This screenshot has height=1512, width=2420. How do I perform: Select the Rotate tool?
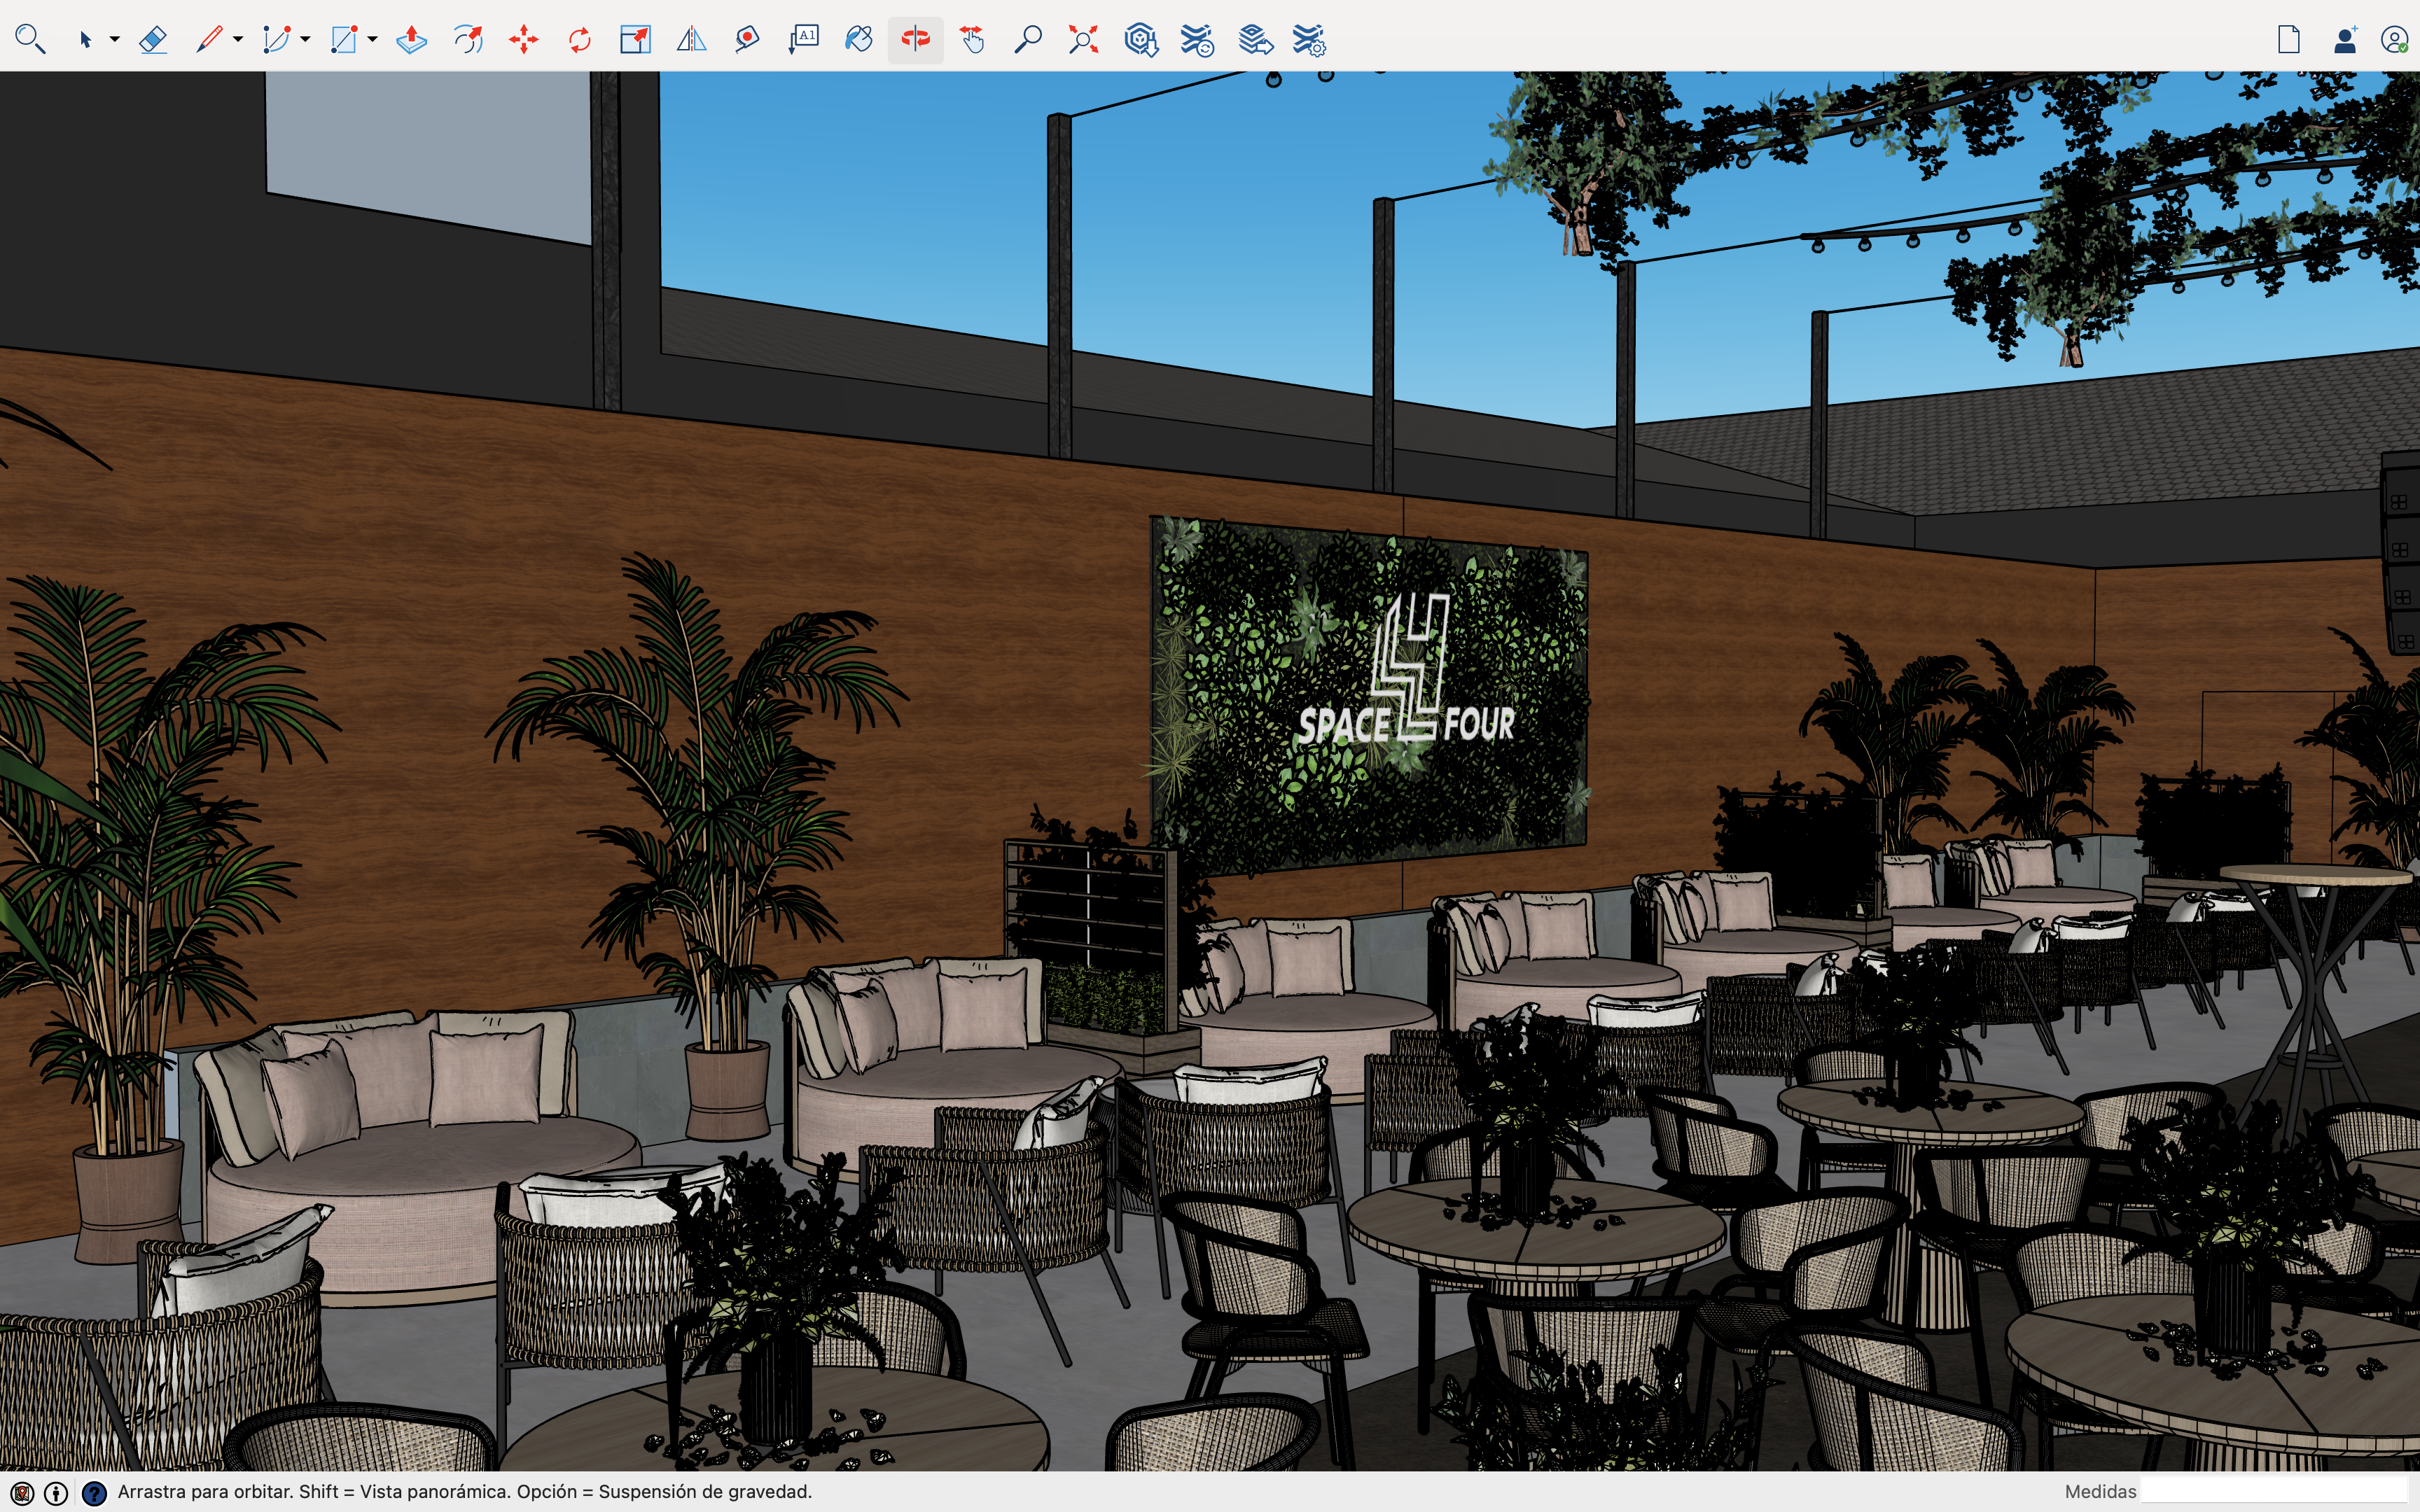coord(579,40)
